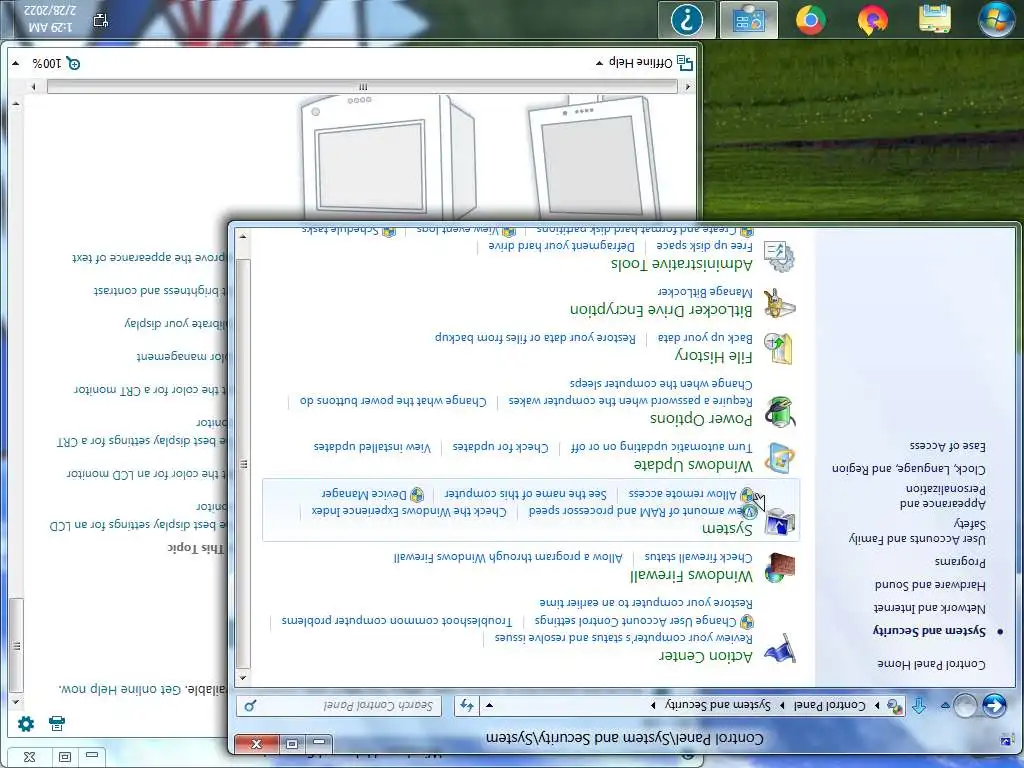This screenshot has width=1024, height=768.
Task: Click the taskbar clock showing 1:29 AM
Action: click(x=52, y=19)
